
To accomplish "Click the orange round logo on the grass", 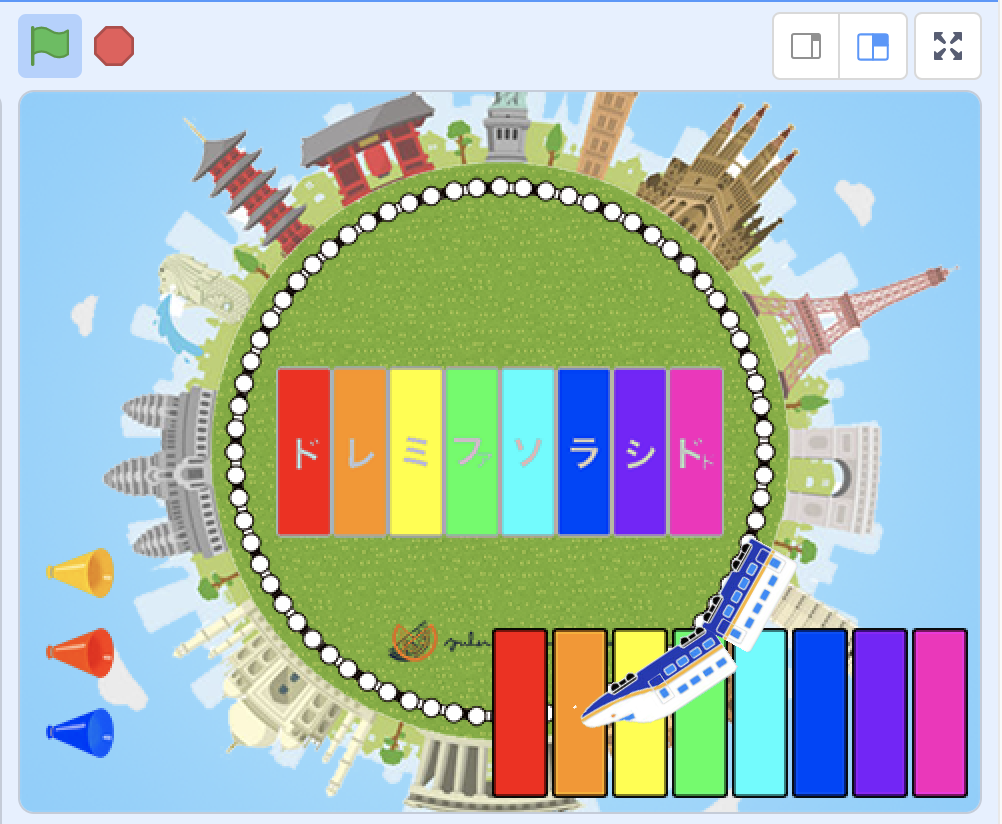I will (413, 641).
